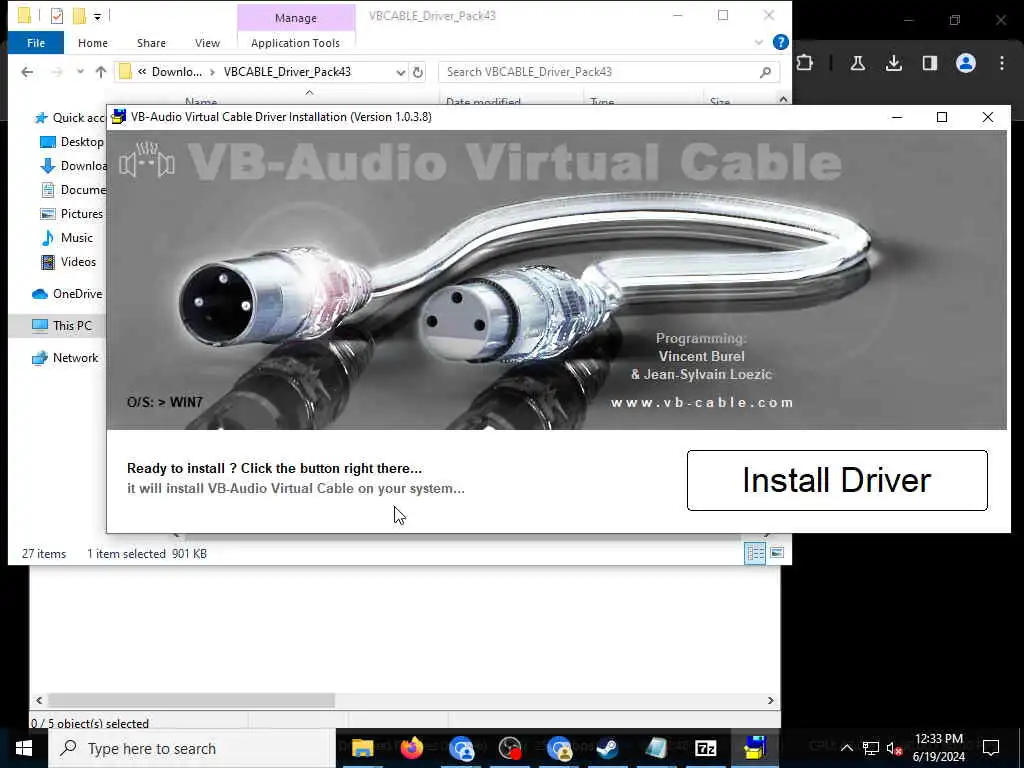Open OBS Studio from taskbar

pos(509,748)
